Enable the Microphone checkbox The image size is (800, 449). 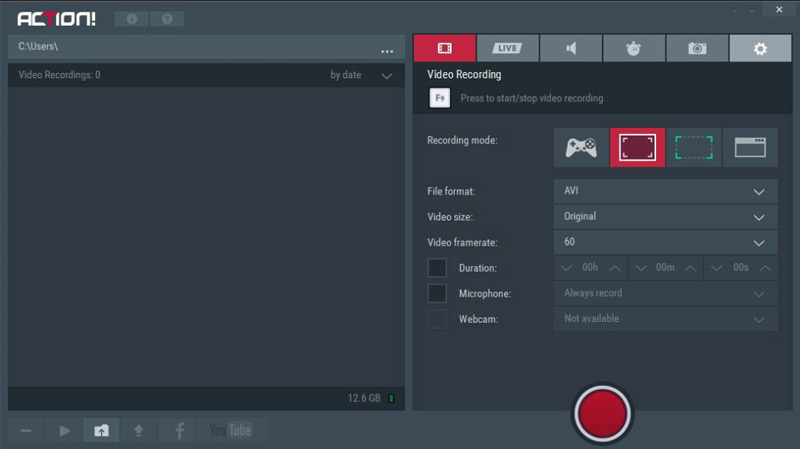pyautogui.click(x=437, y=293)
